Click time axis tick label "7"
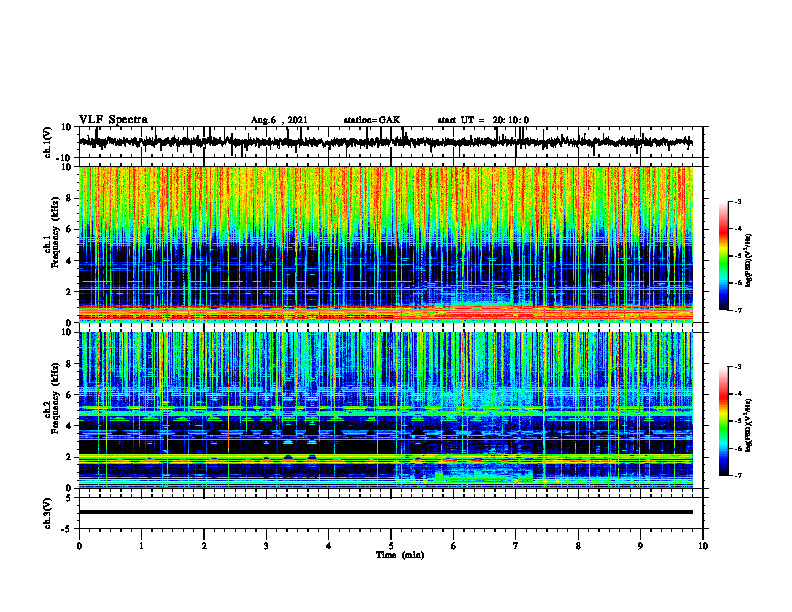Screen dimensions: 792x612 click(x=516, y=546)
